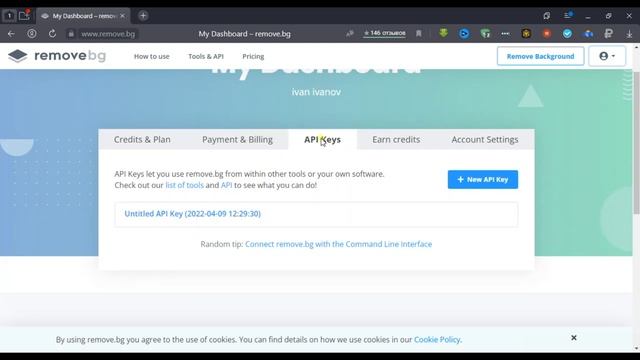This screenshot has width=640, height=360.
Task: Open the How to use menu
Action: click(x=151, y=56)
